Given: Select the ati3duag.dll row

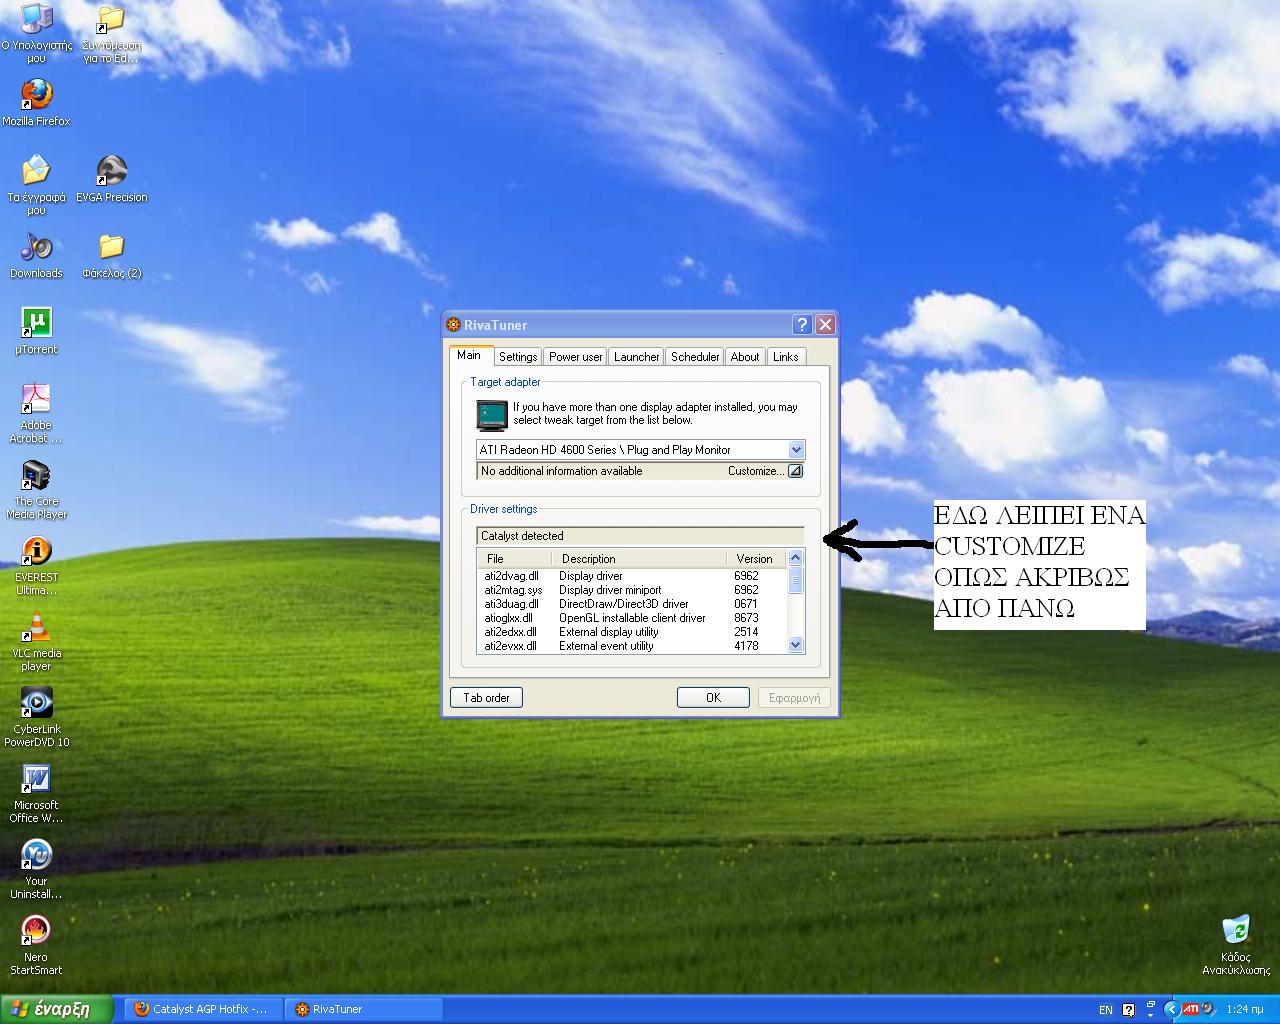Looking at the screenshot, I should [x=633, y=604].
